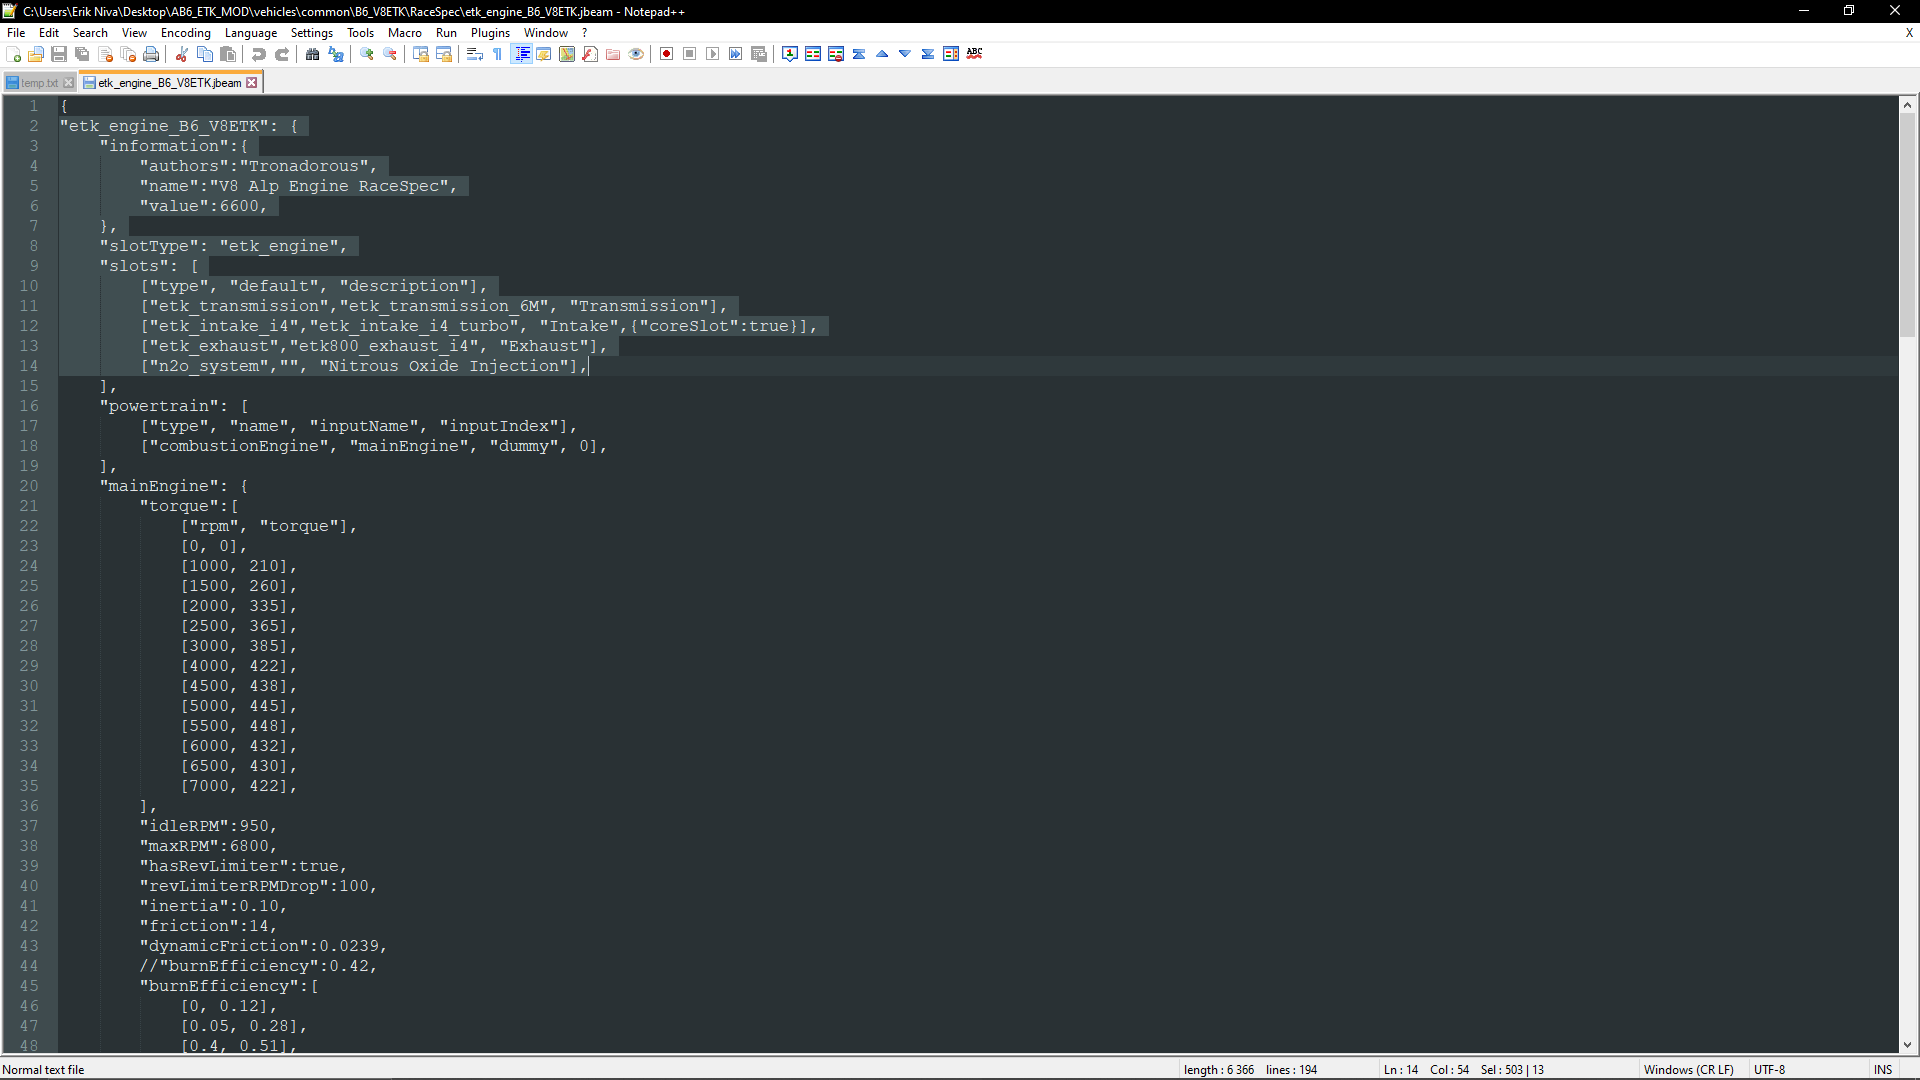Create a new file with the New icon
Viewport: 1920px width, 1080px height.
pyautogui.click(x=14, y=54)
